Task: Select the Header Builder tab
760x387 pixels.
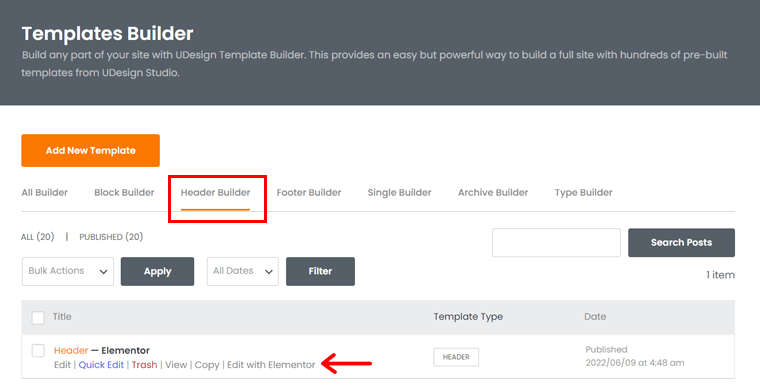Action: 215,193
